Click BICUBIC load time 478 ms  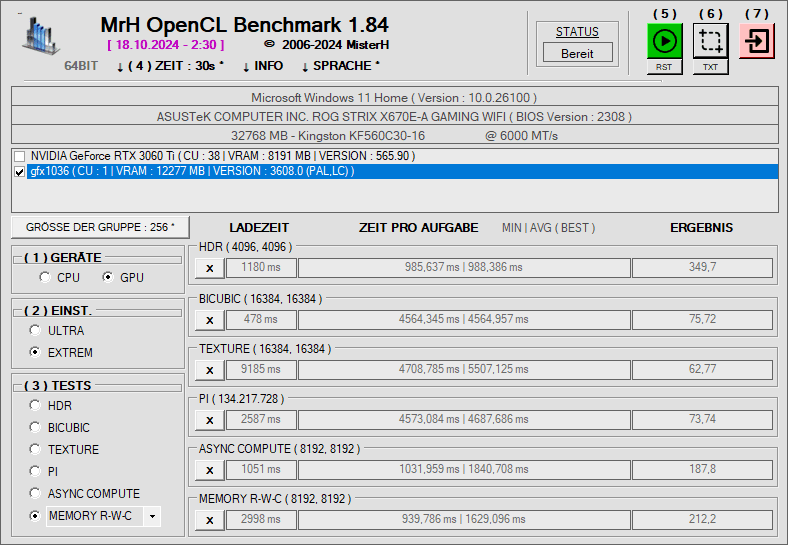(261, 319)
